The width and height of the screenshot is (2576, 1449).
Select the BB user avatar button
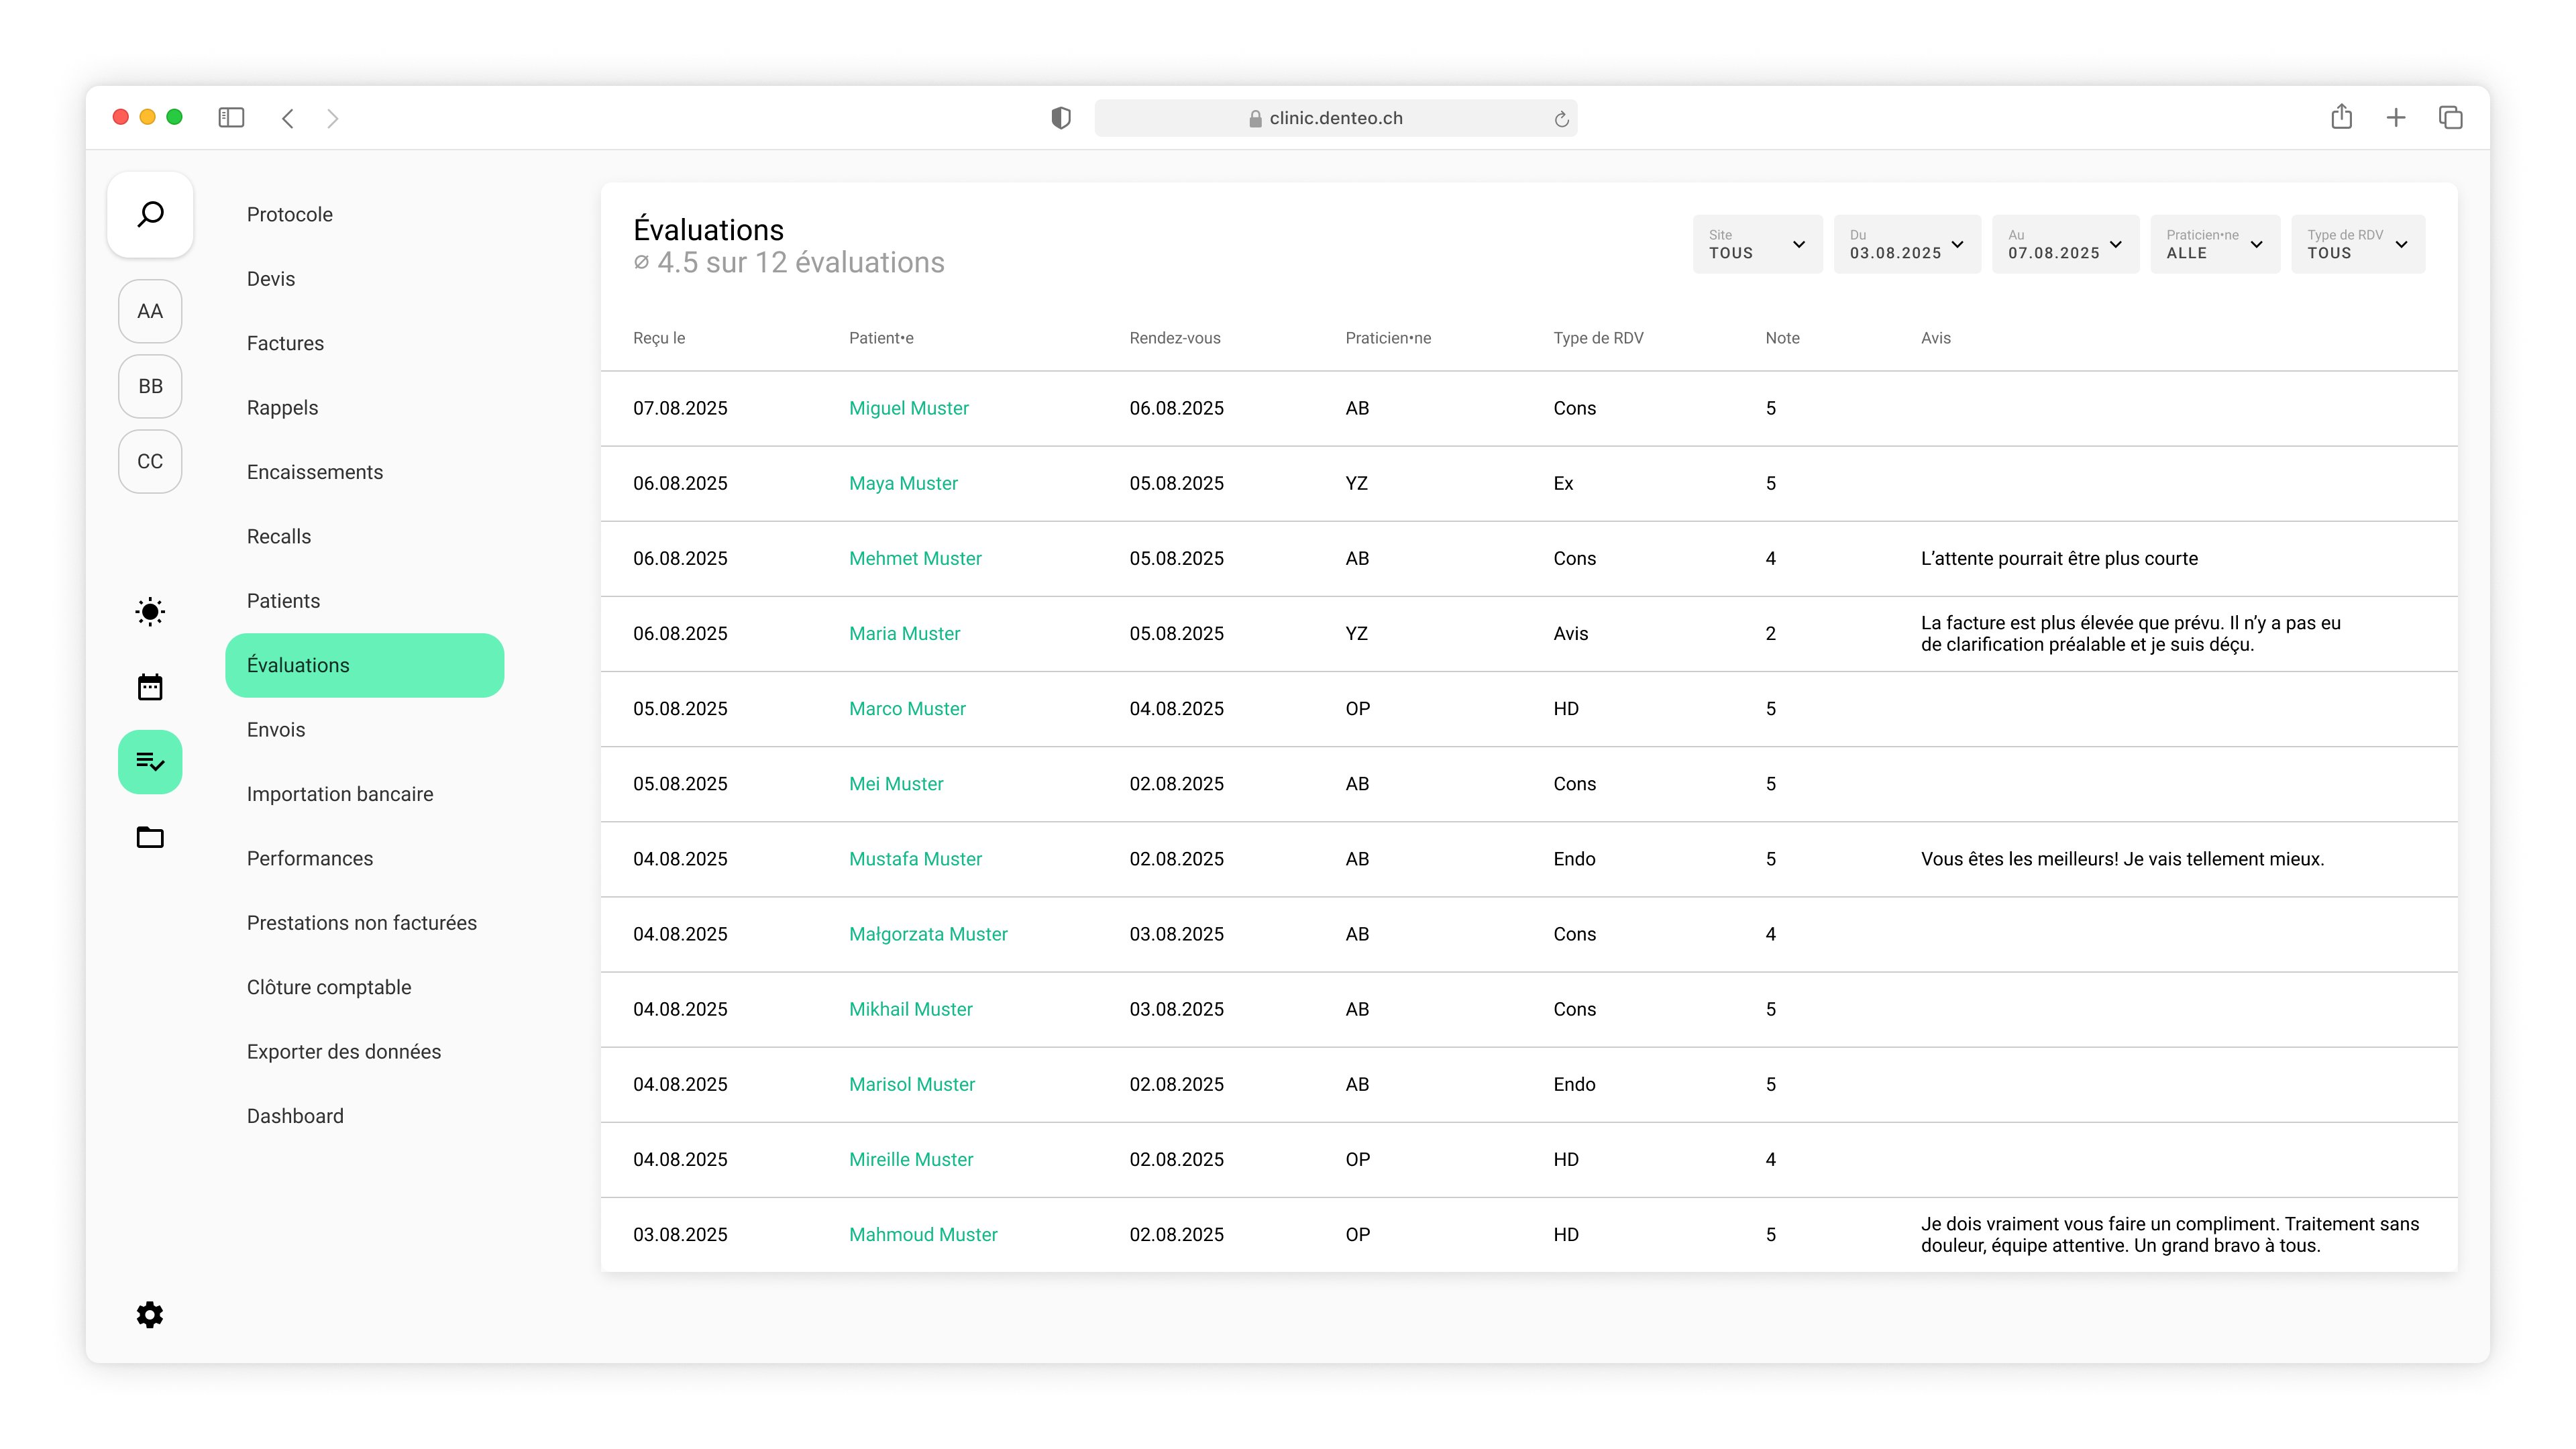(x=150, y=386)
